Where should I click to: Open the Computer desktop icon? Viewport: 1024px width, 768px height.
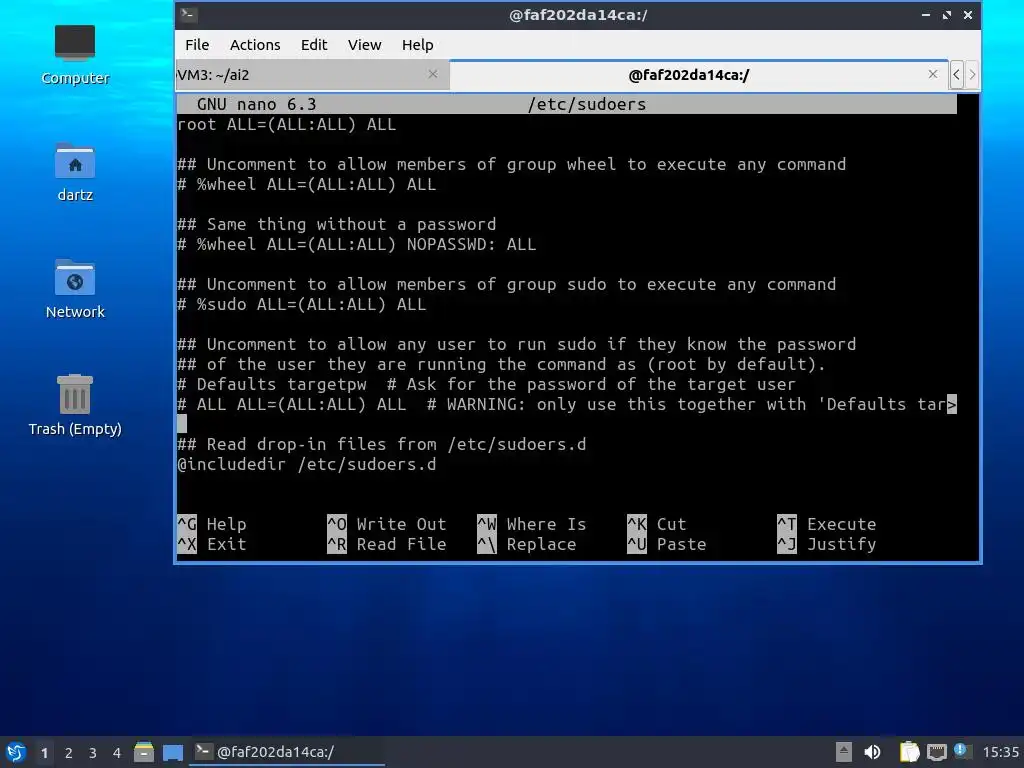(x=75, y=55)
